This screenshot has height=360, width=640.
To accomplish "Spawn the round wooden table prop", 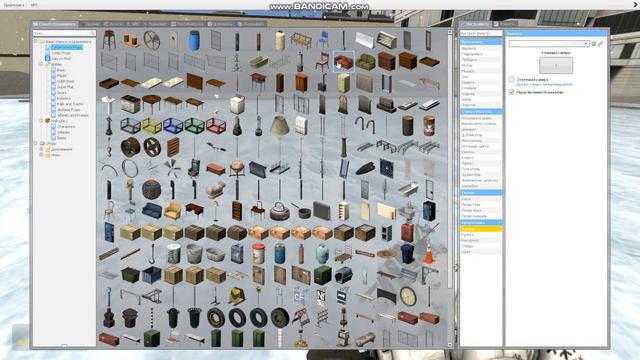I will coord(152,104).
